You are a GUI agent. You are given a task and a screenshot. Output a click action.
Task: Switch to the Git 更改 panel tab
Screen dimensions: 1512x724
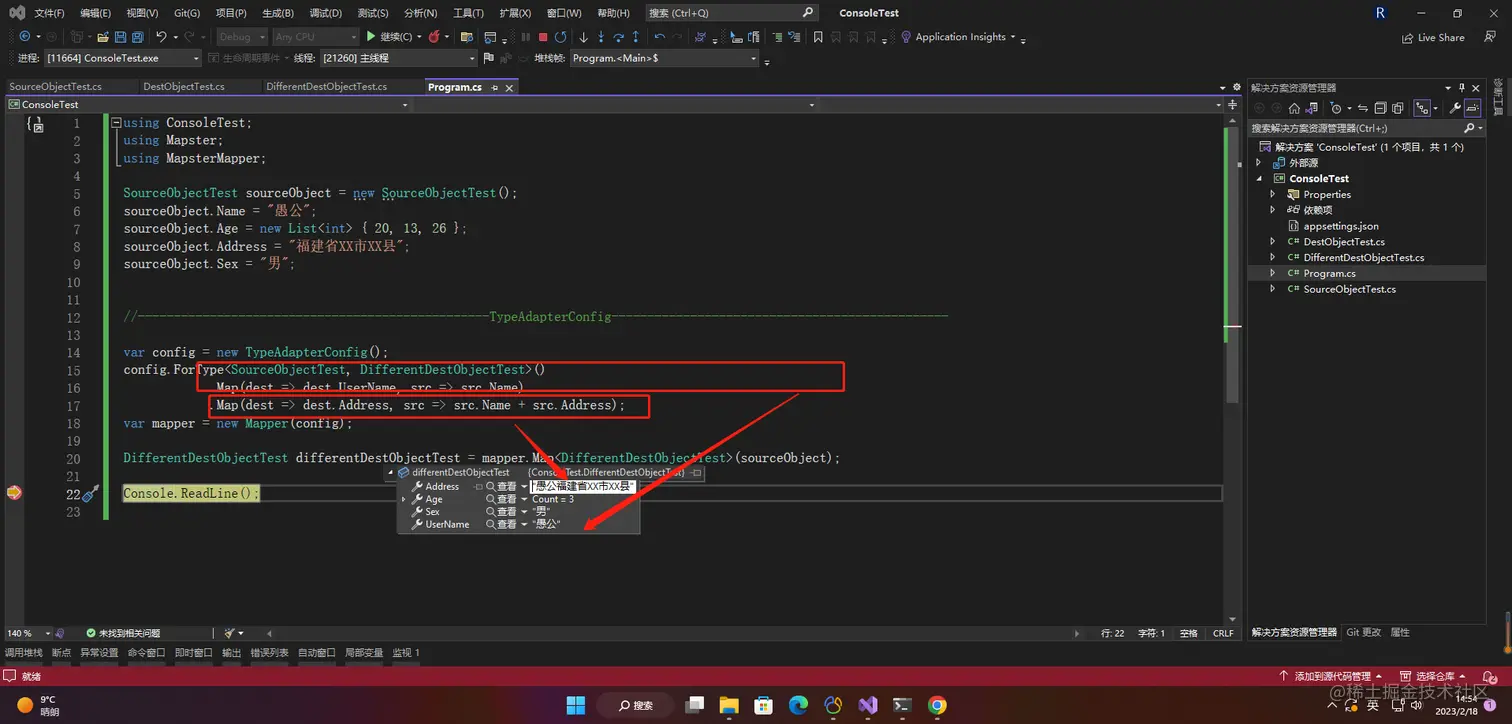(1363, 632)
